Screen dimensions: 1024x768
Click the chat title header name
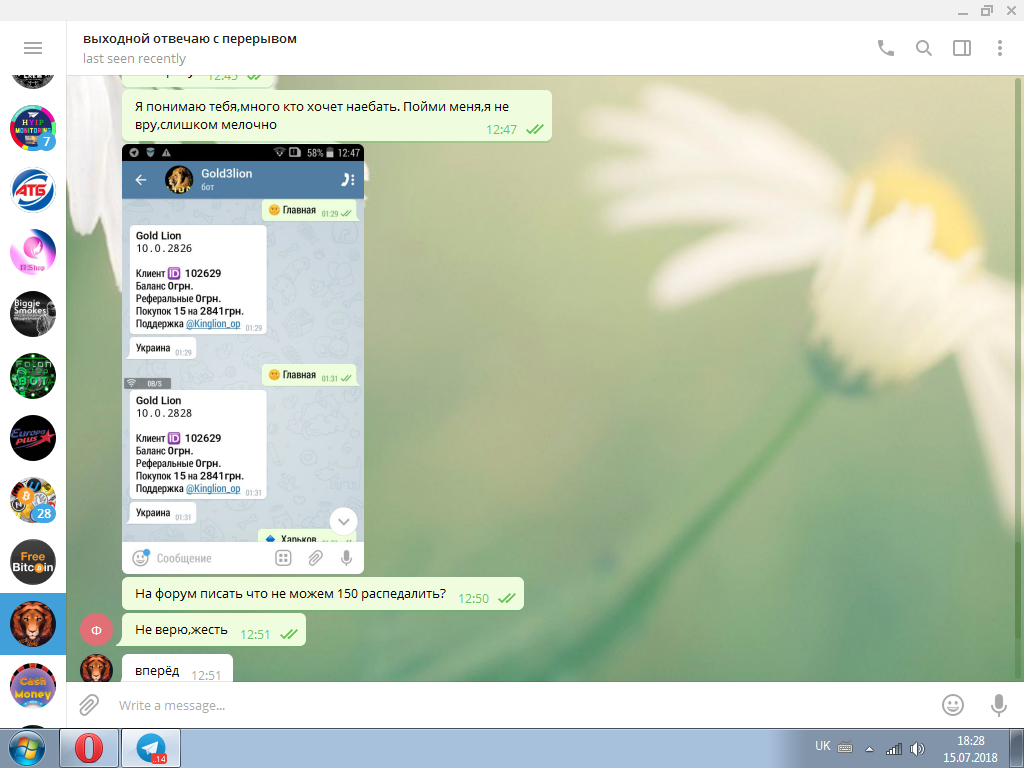click(x=190, y=39)
